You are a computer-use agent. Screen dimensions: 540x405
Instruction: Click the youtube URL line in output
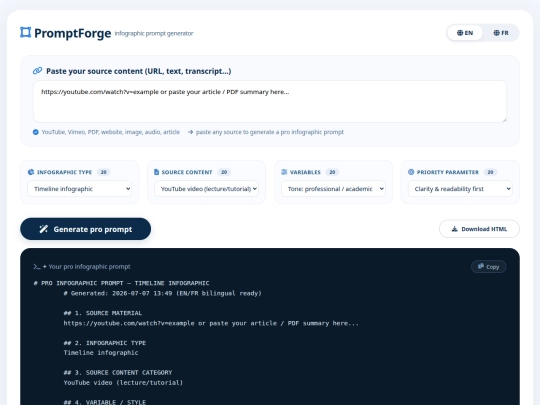pyautogui.click(x=211, y=323)
